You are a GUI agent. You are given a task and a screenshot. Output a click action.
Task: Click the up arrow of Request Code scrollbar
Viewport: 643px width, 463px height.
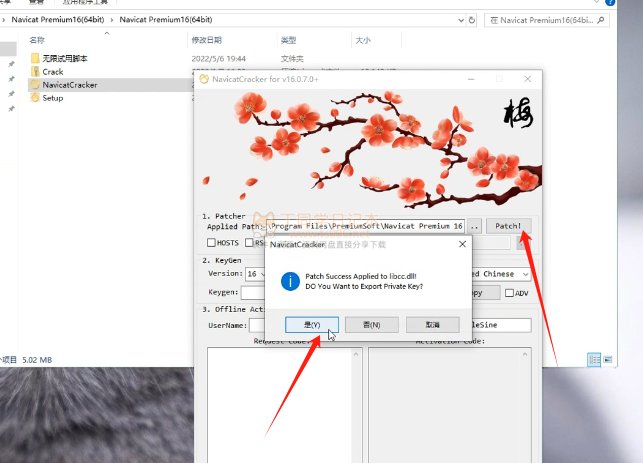pyautogui.click(x=356, y=354)
